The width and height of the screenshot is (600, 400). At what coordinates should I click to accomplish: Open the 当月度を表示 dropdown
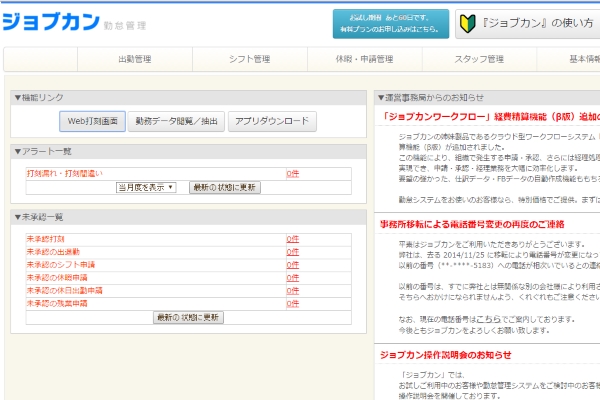pyautogui.click(x=146, y=187)
